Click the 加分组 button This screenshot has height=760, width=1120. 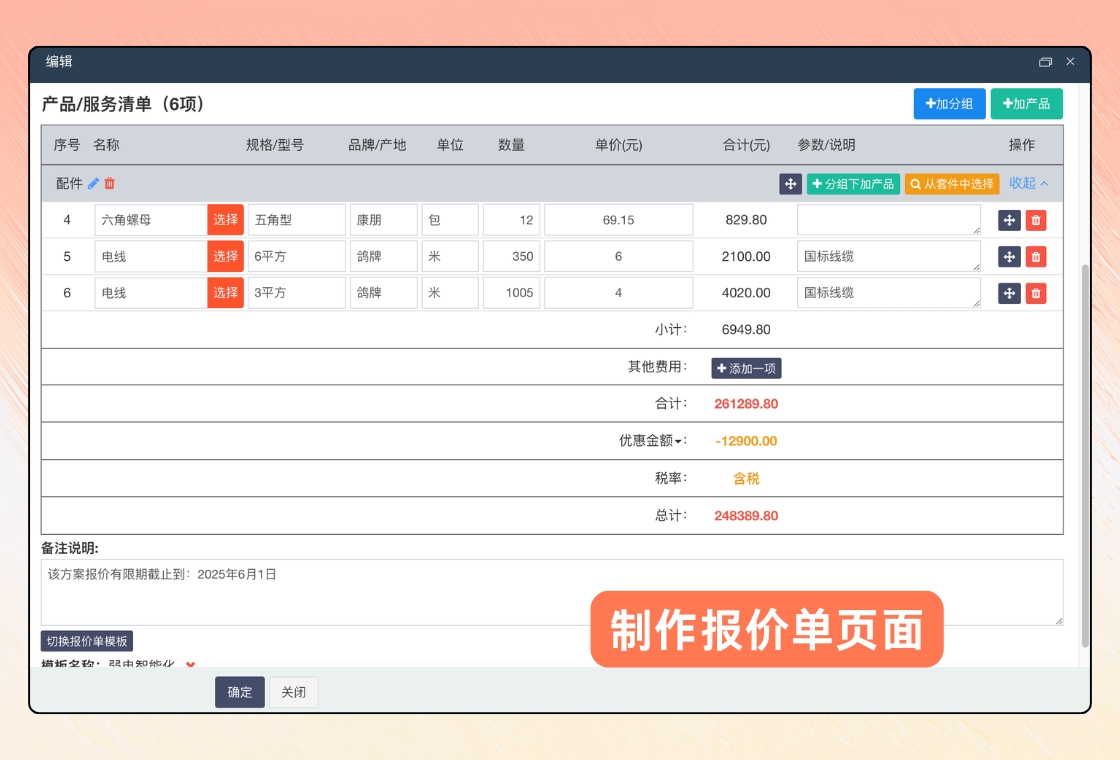[949, 104]
